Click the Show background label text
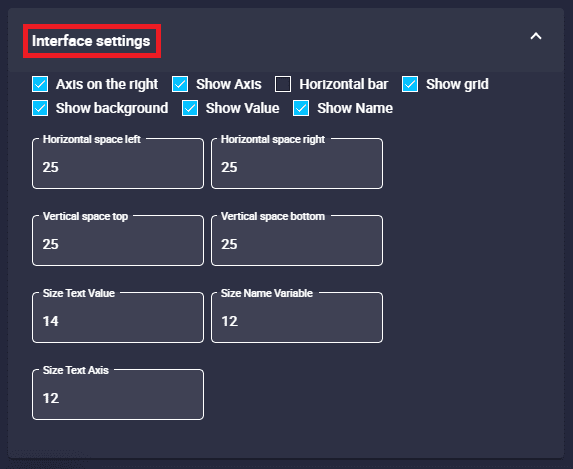This screenshot has width=573, height=469. (x=112, y=109)
